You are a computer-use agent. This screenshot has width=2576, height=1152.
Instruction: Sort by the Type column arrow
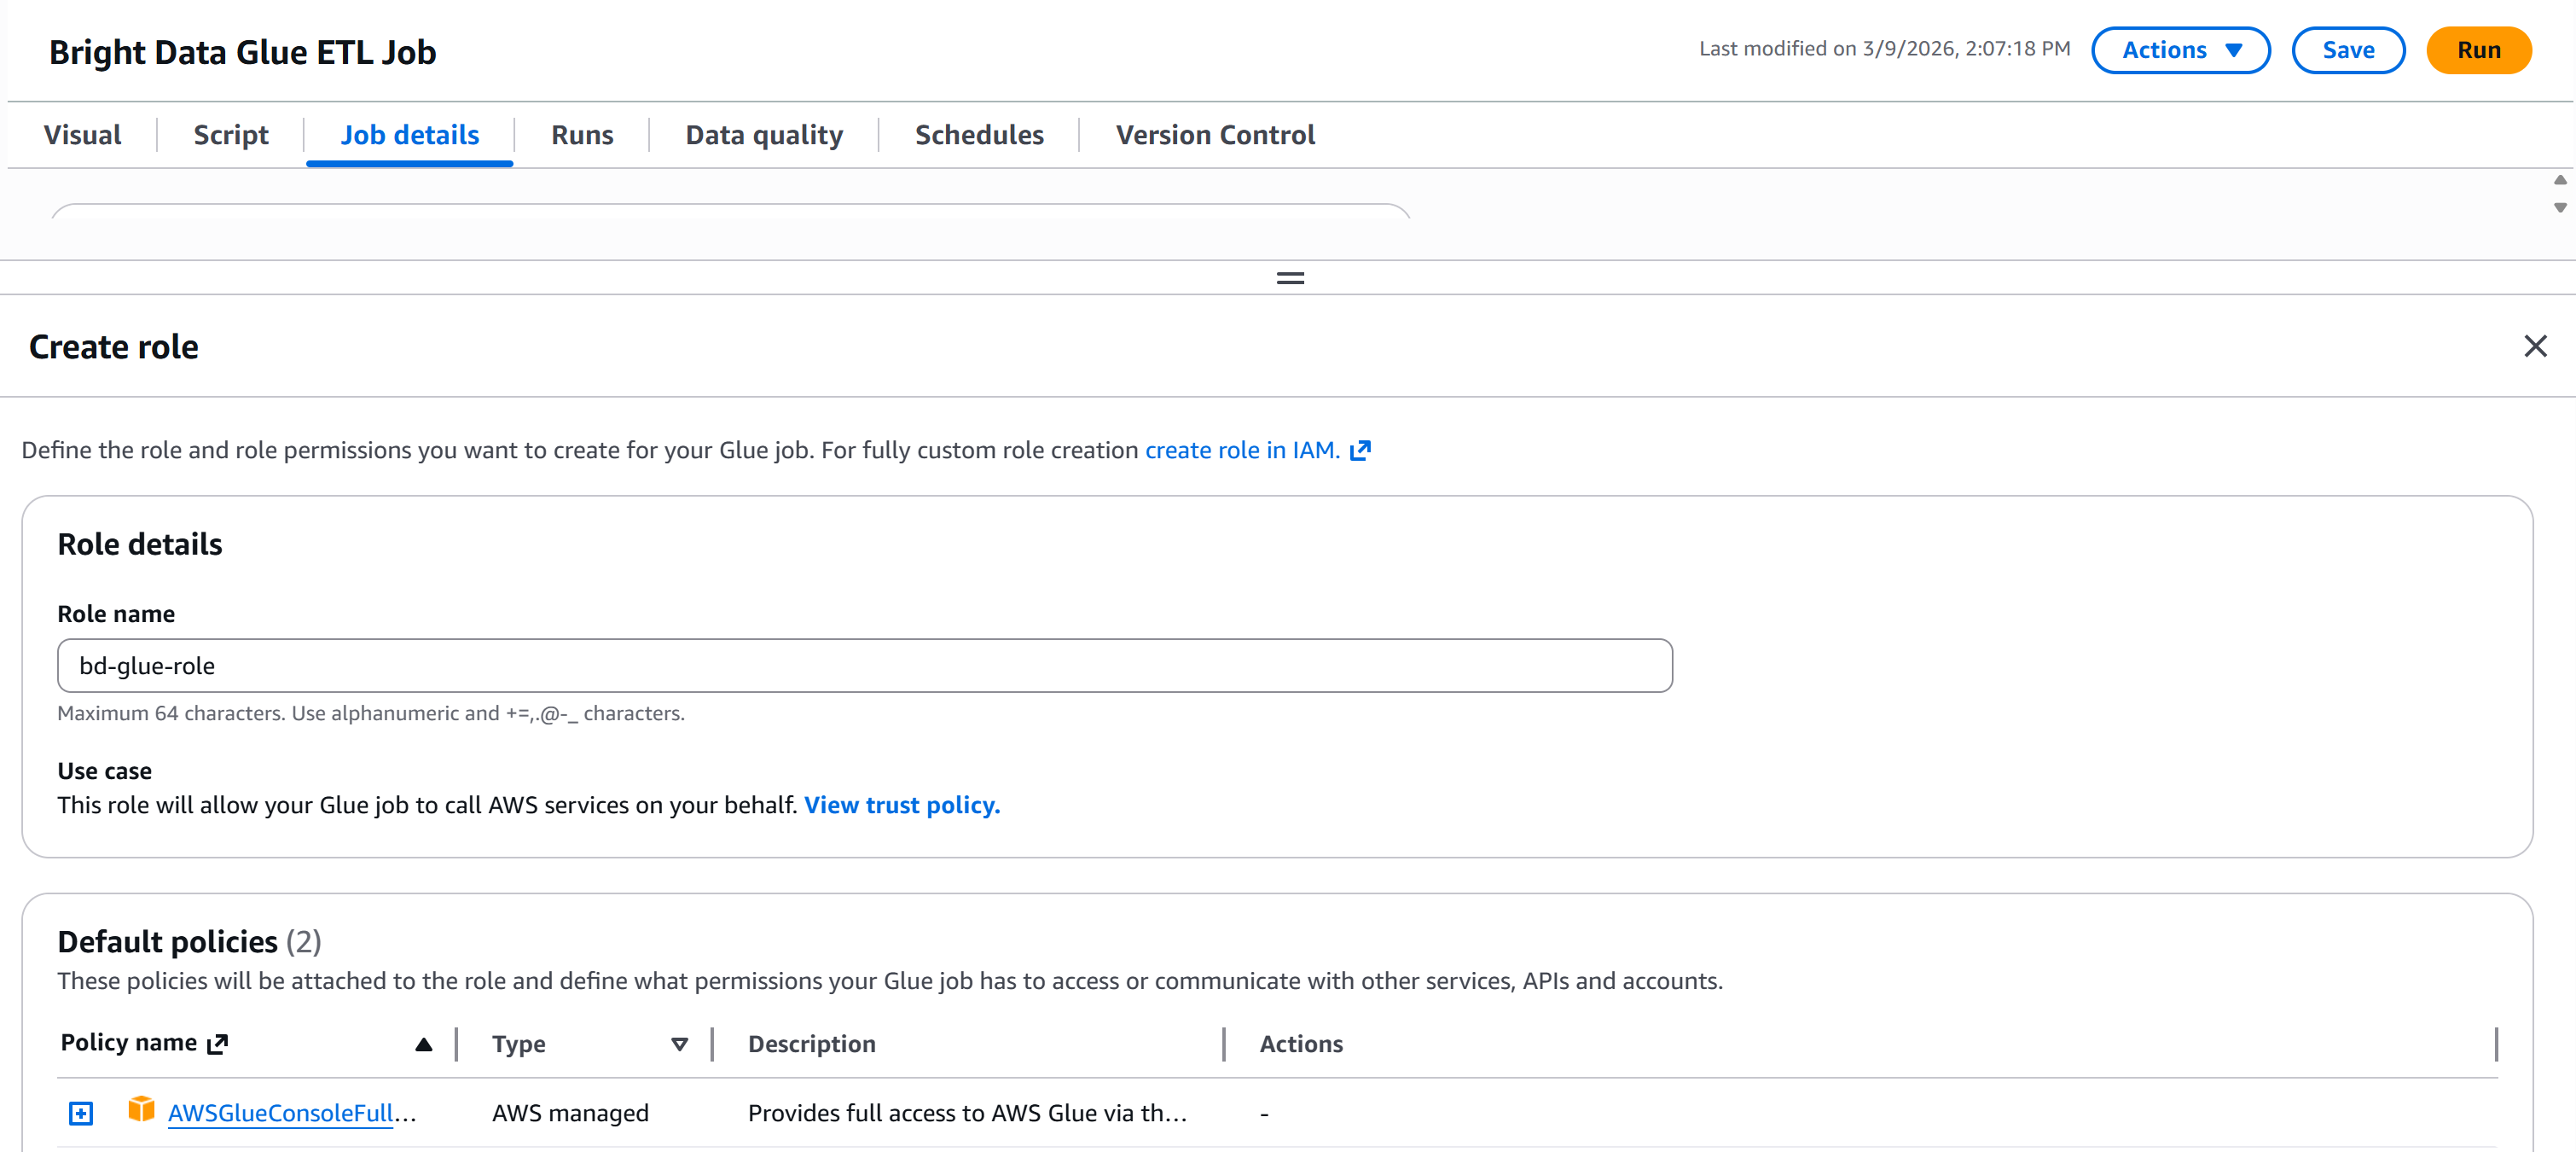(679, 1044)
